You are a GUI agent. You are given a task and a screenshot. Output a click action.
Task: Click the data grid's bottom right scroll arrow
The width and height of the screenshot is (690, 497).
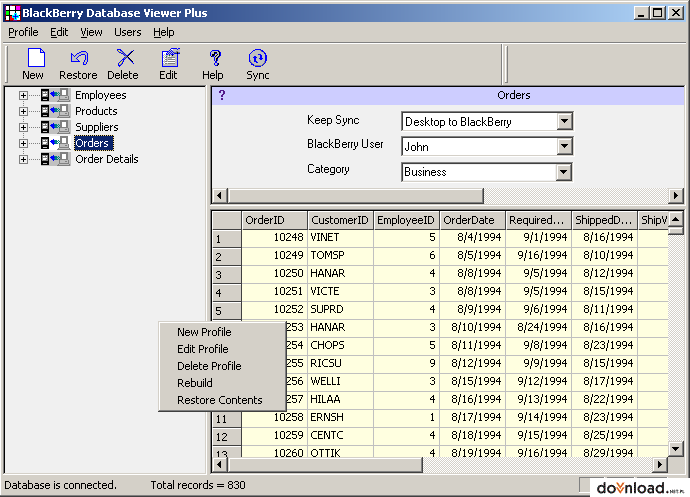tap(659, 464)
